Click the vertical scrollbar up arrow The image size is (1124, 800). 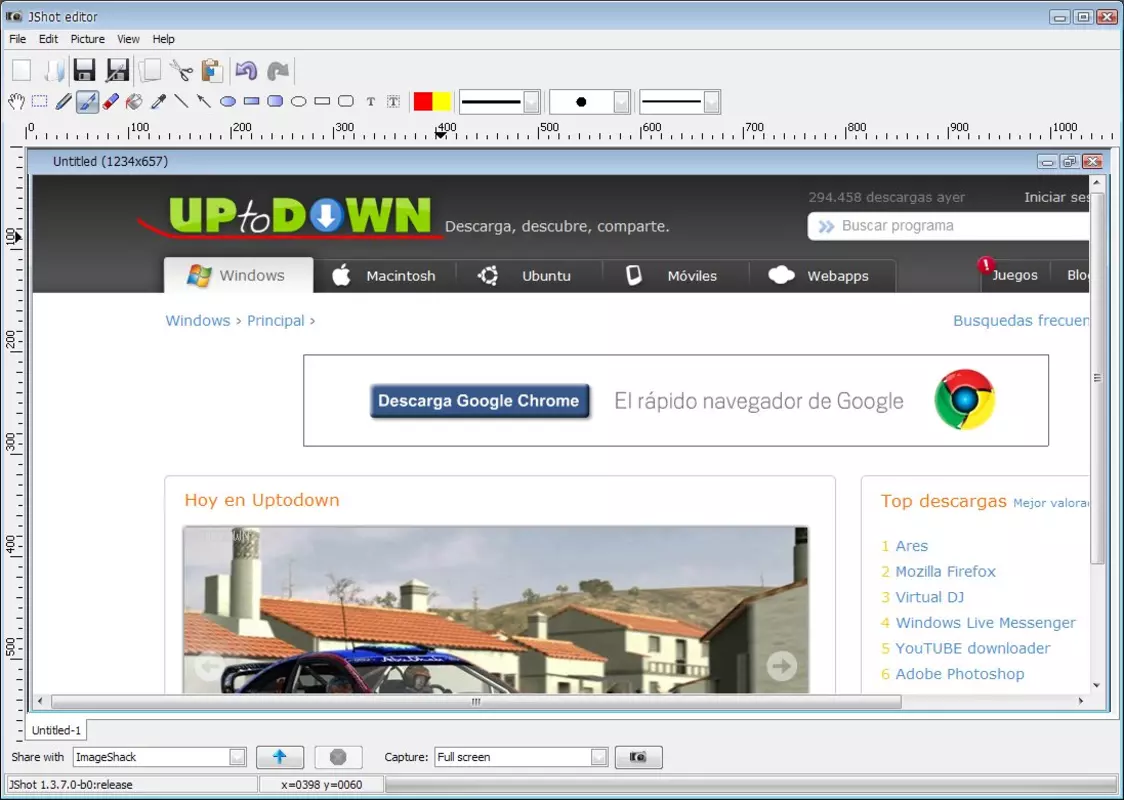click(1097, 183)
